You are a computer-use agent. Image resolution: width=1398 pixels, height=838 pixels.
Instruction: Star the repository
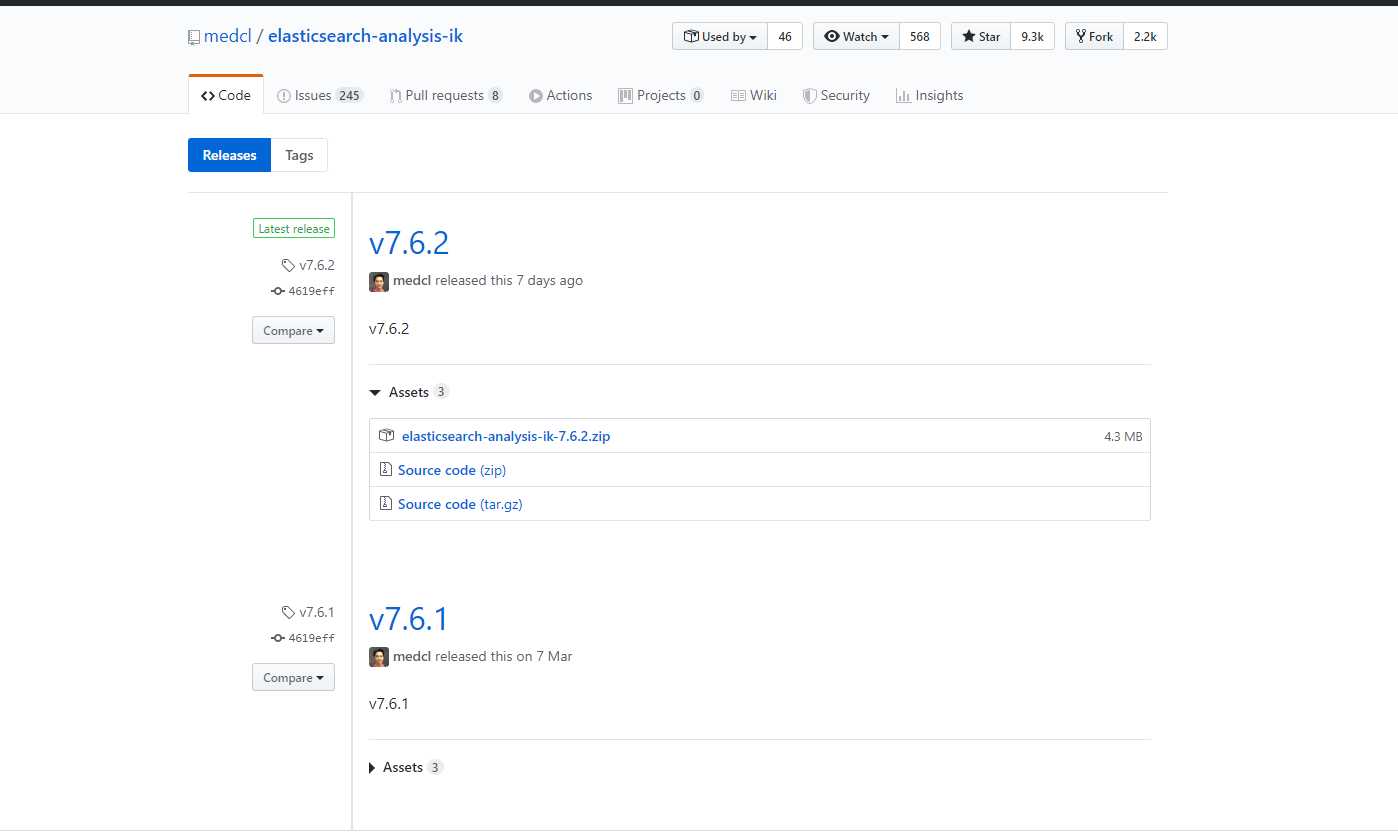coord(980,36)
